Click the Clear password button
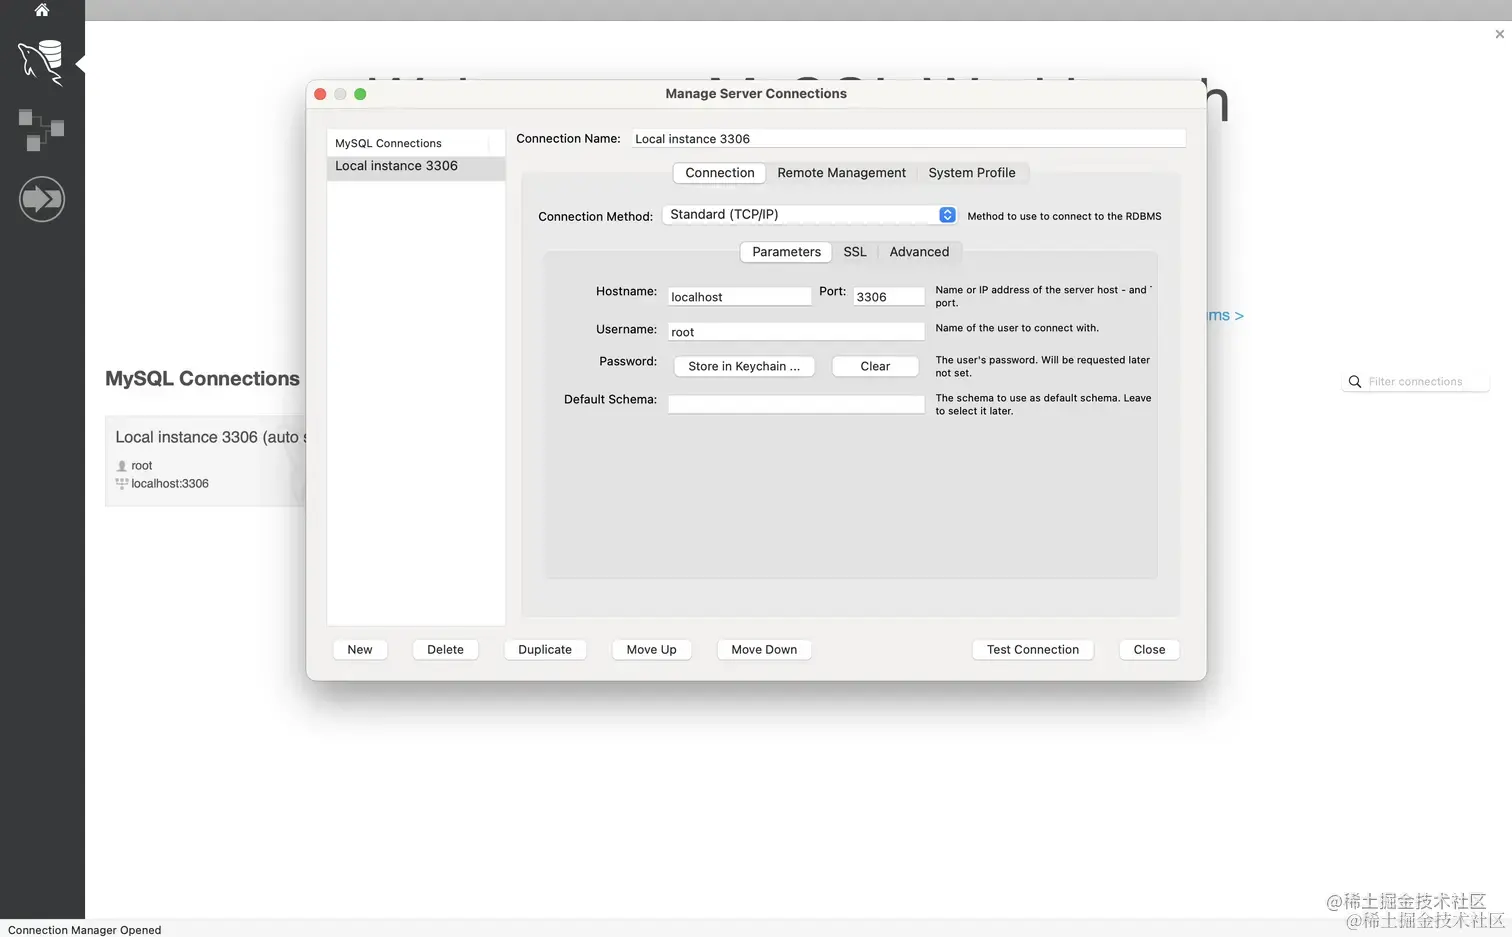The width and height of the screenshot is (1512, 937). (875, 366)
